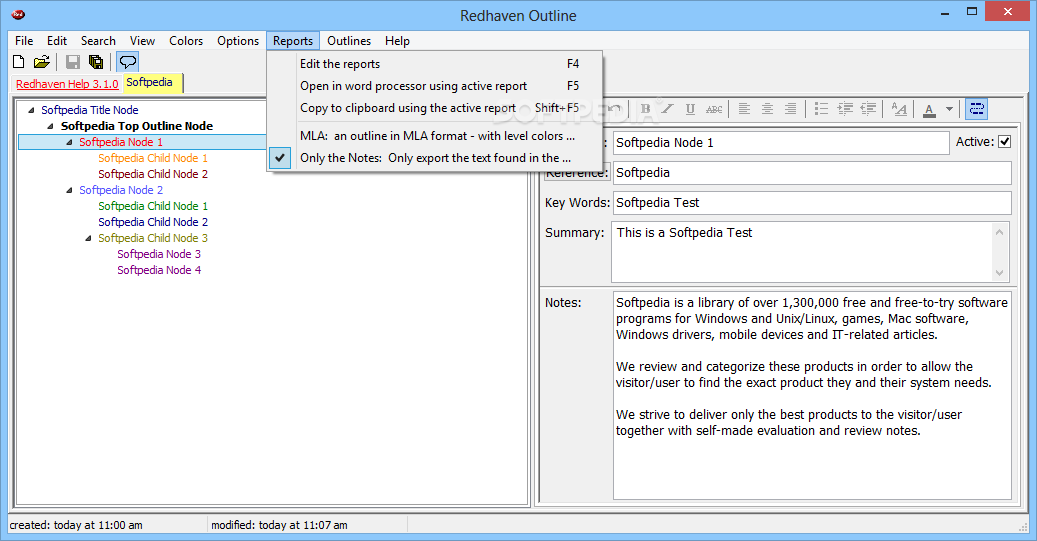The width and height of the screenshot is (1037, 541).
Task: Click the Open folder toolbar icon
Action: 42,62
